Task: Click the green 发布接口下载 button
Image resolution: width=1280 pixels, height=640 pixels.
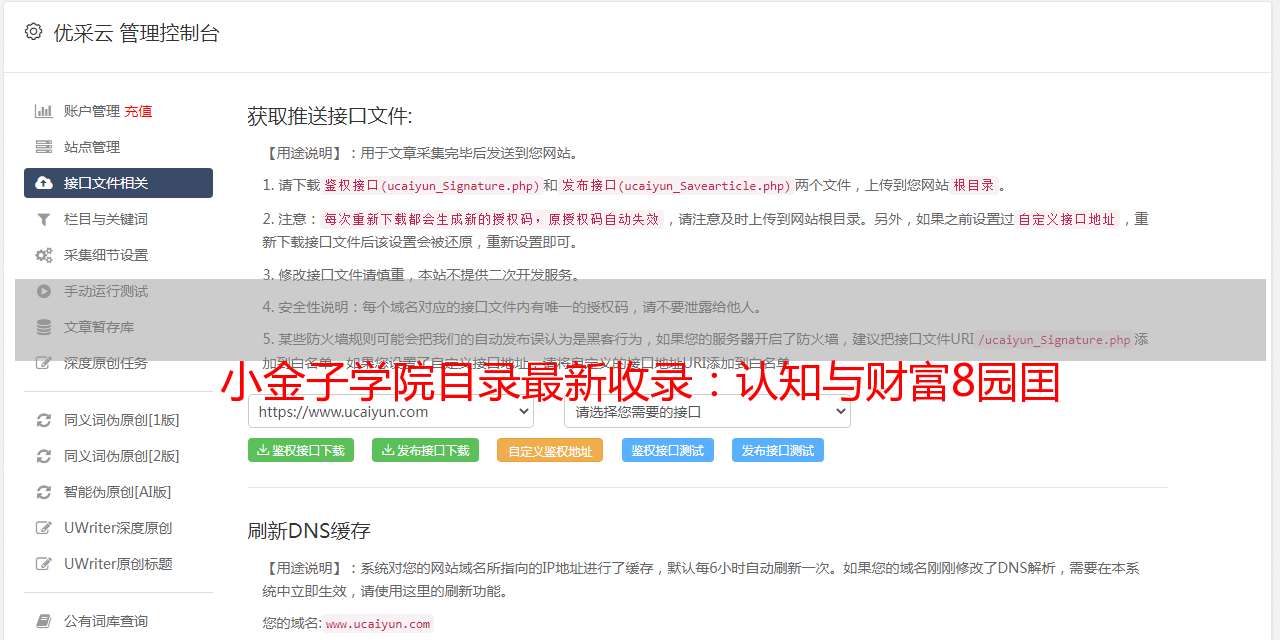Action: click(x=425, y=450)
